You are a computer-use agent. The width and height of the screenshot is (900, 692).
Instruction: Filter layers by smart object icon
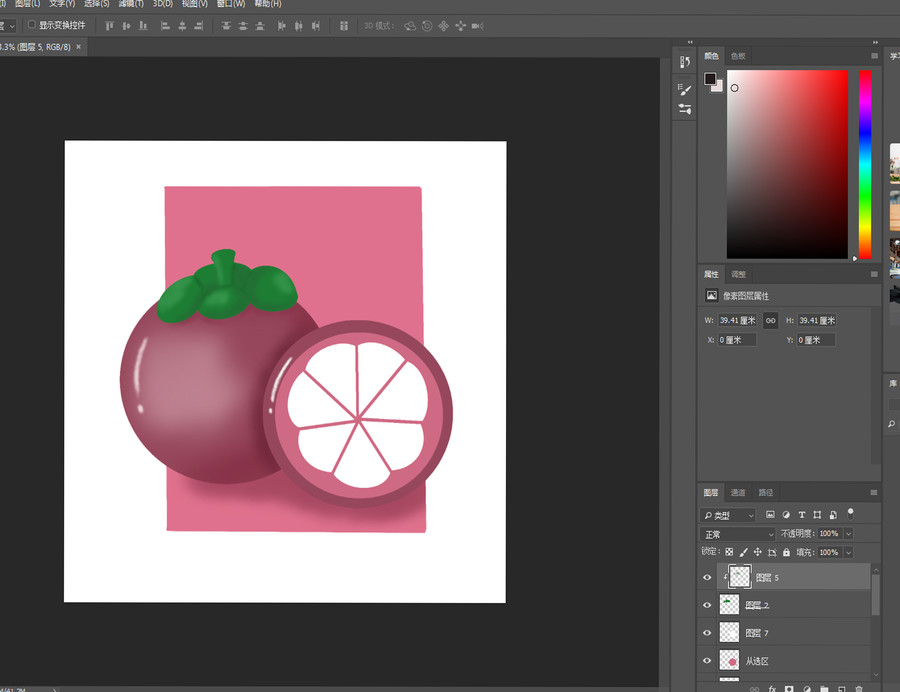833,515
